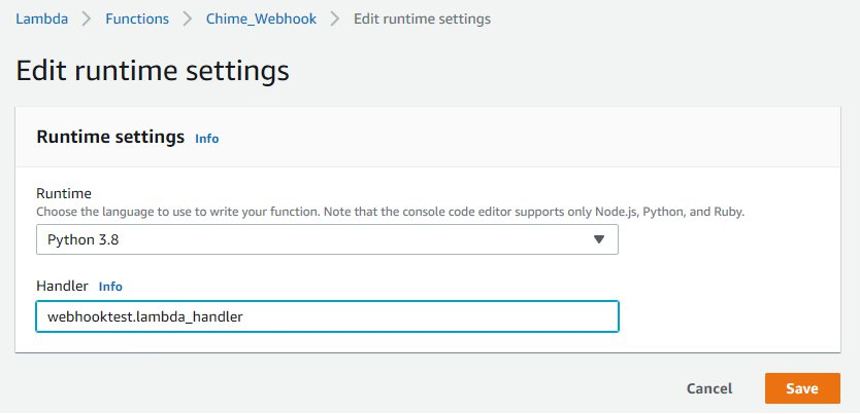Click the chevron after the Functions breadcrumb
Screen dimensions: 860x414
(187, 19)
